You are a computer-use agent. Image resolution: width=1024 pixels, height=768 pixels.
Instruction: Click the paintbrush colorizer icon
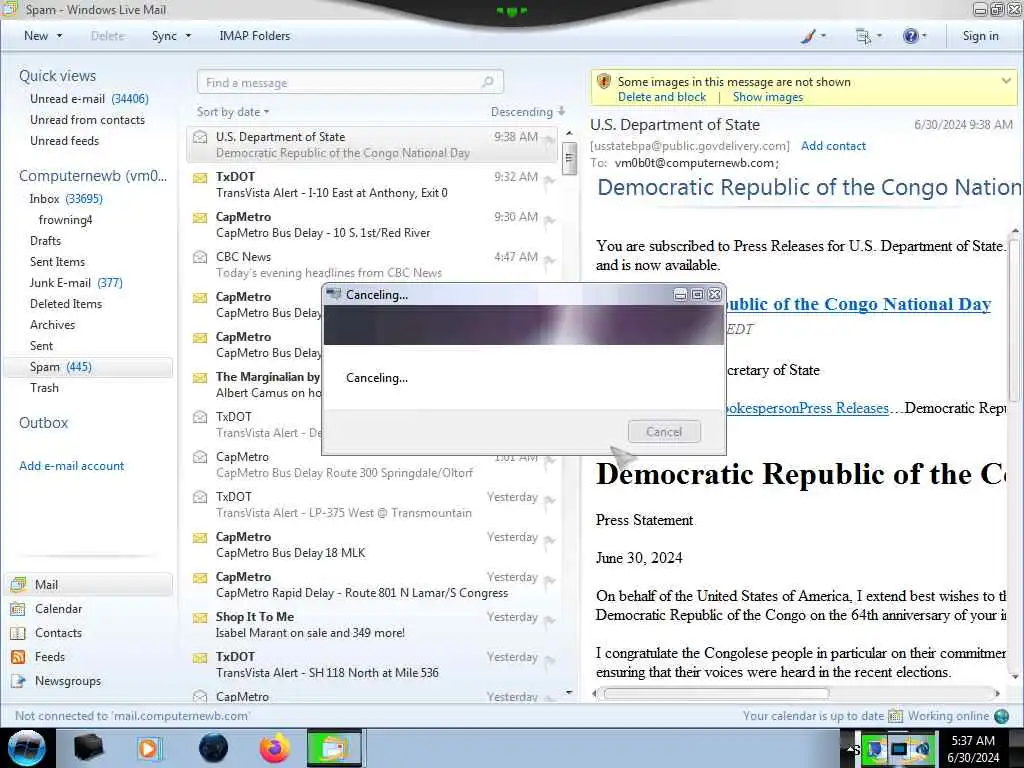click(808, 36)
